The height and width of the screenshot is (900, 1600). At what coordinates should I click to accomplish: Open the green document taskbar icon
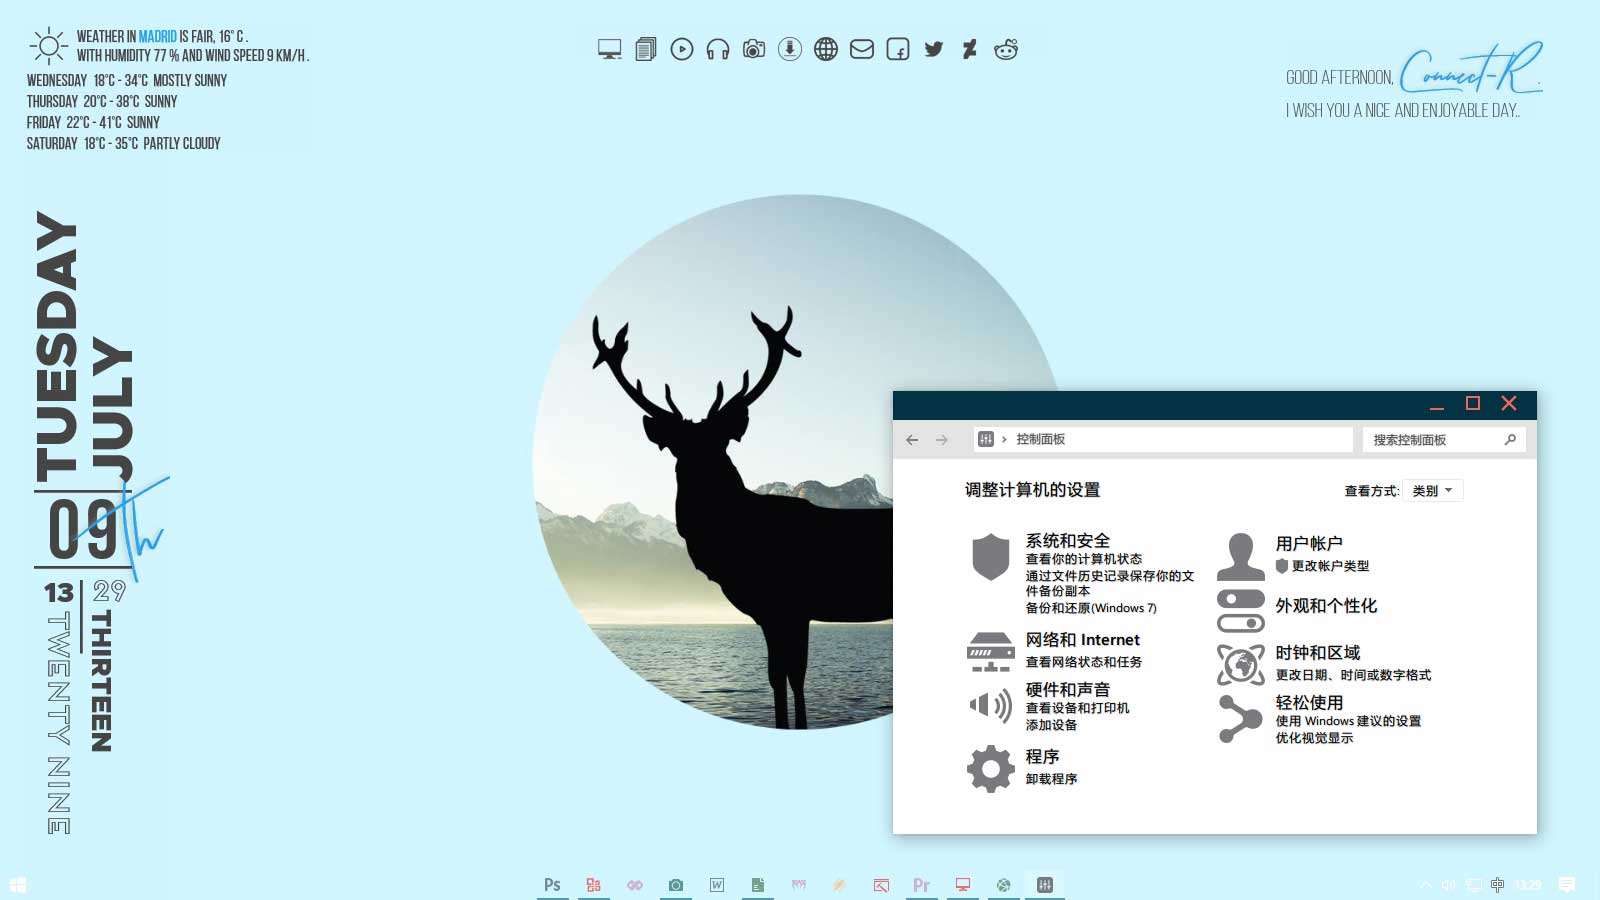pos(758,885)
